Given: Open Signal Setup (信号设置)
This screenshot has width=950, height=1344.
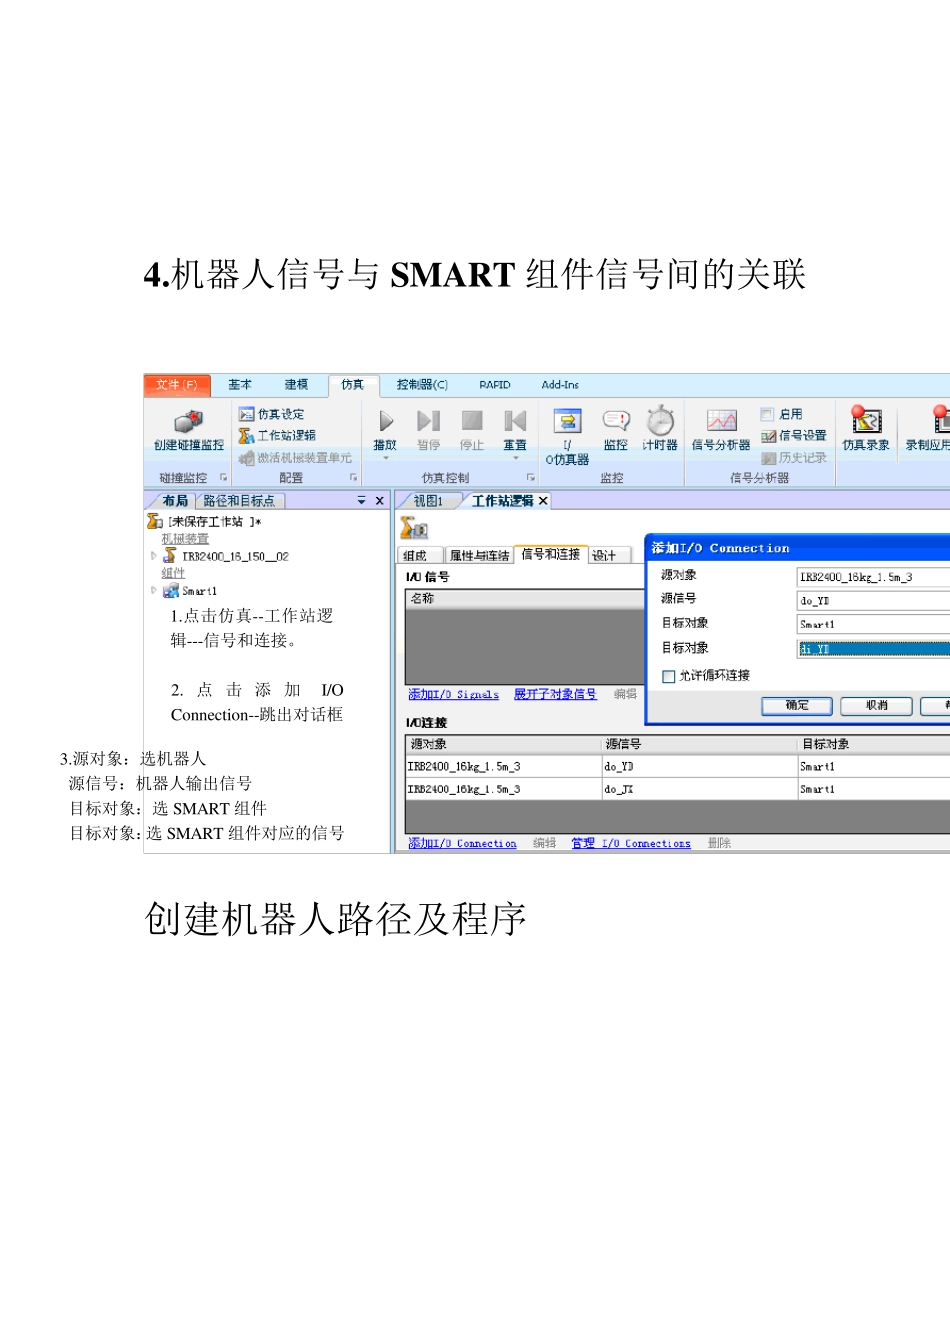Looking at the screenshot, I should 794,436.
